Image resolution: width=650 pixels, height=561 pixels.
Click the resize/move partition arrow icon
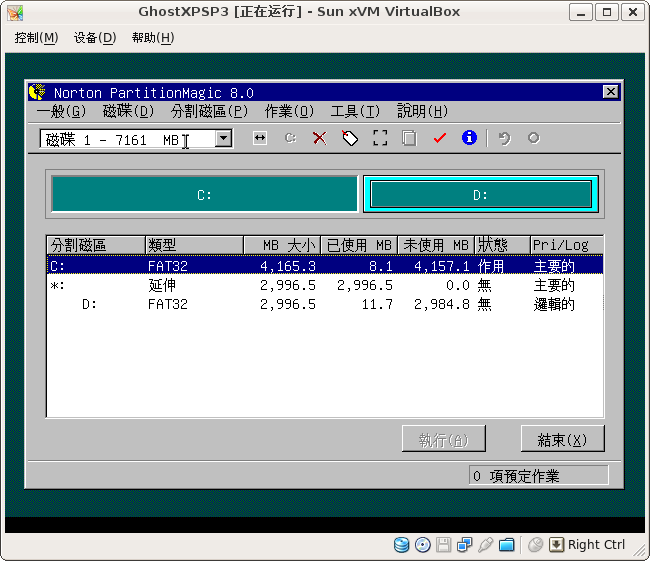click(x=260, y=138)
